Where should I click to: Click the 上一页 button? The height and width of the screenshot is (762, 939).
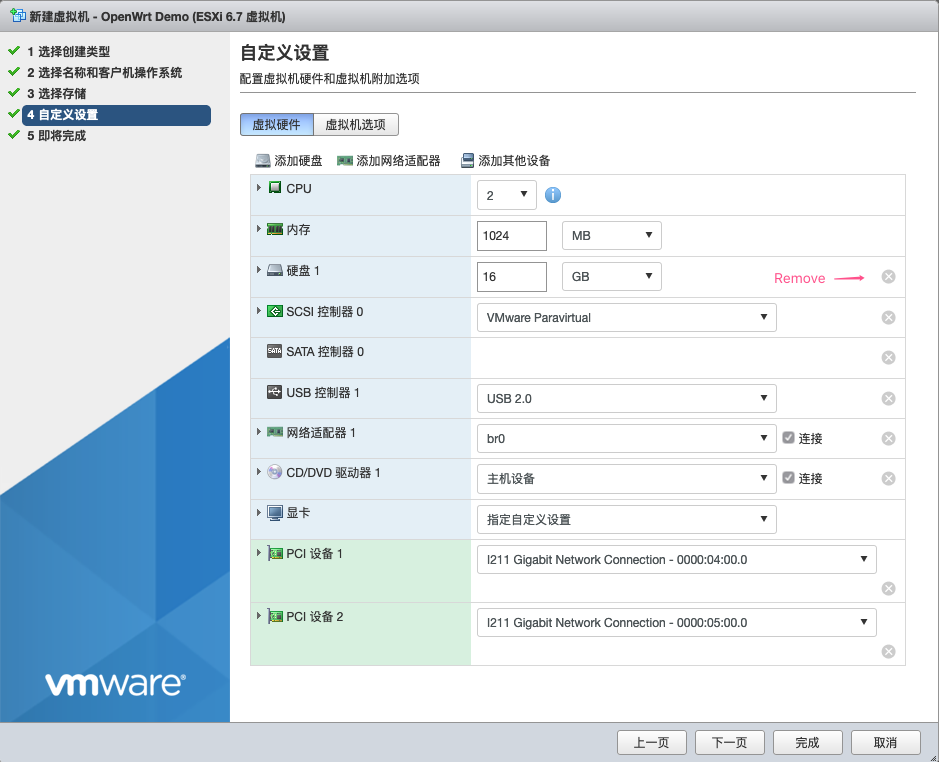[652, 743]
